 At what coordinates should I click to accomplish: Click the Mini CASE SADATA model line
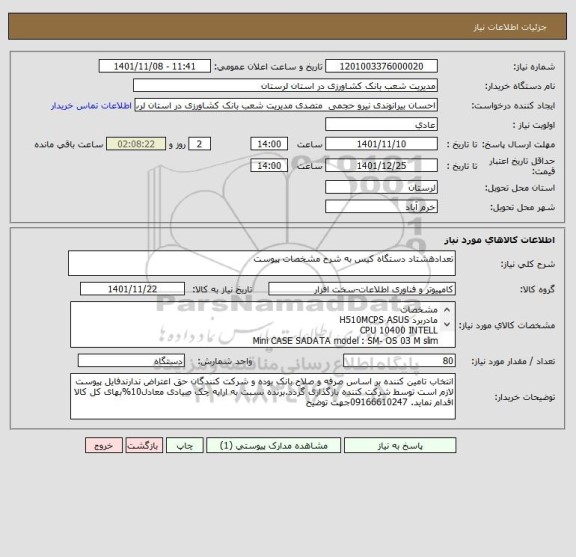click(345, 341)
